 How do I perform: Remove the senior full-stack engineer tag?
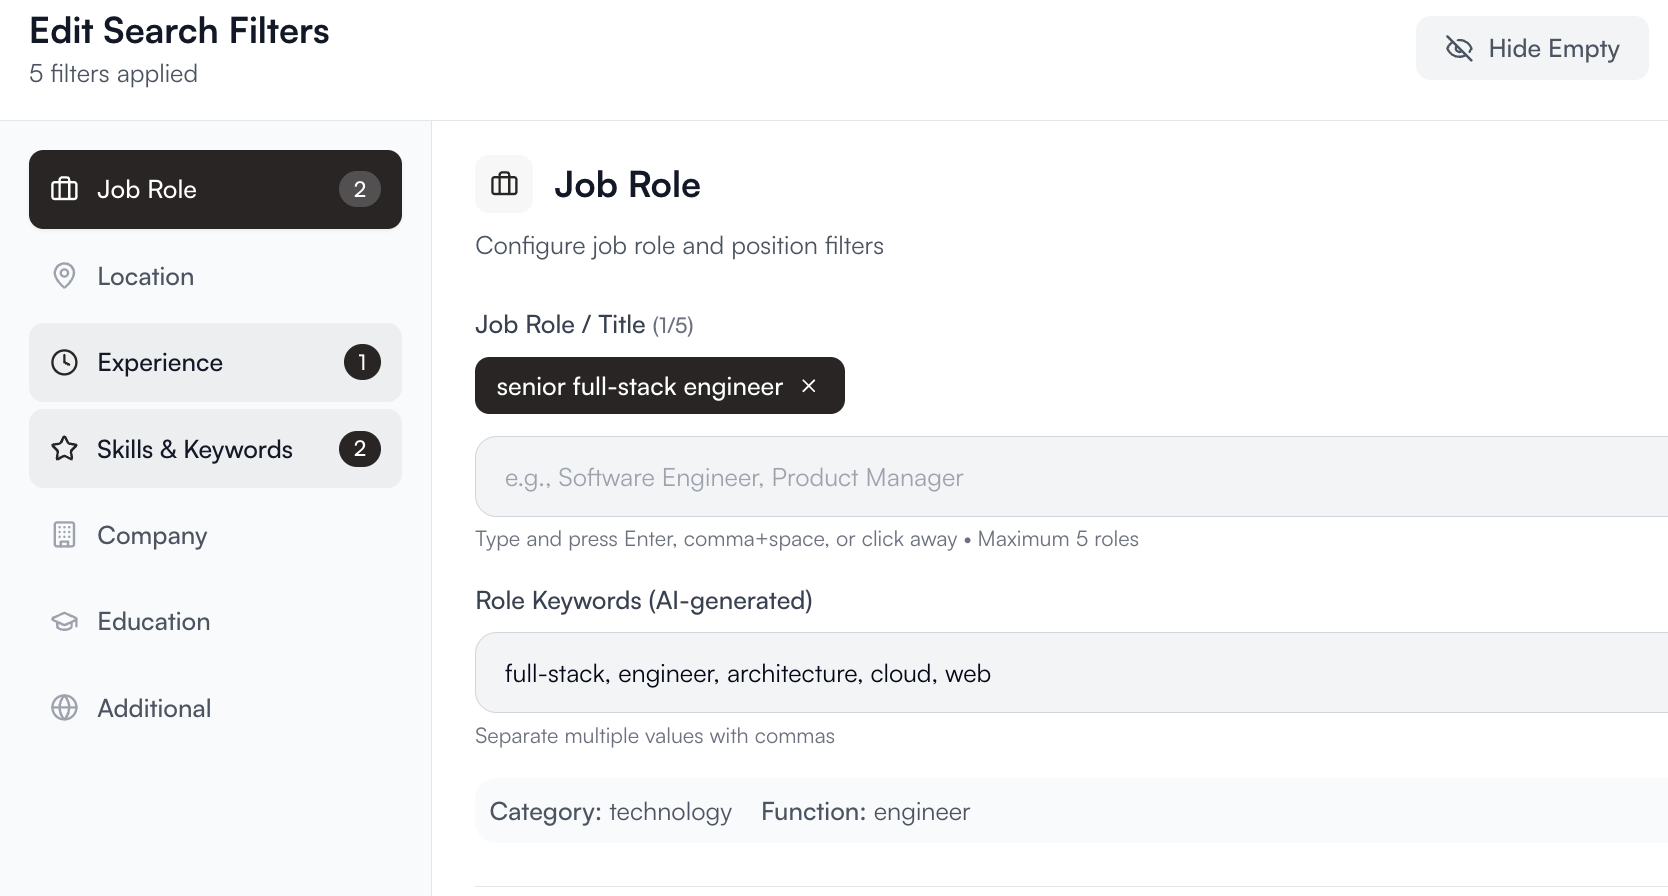(809, 386)
